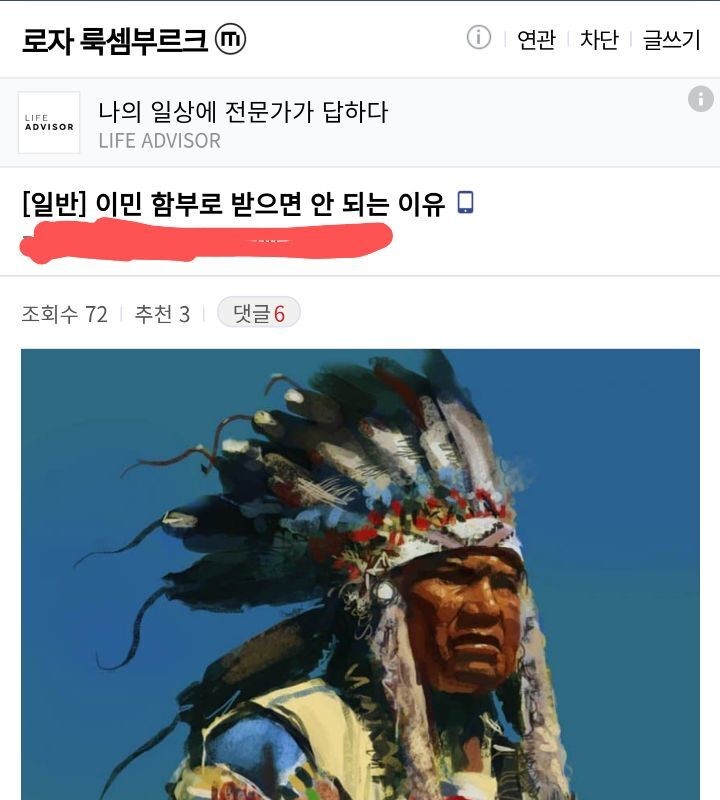Jump to comments via 댓글 6 button
The width and height of the screenshot is (720, 800).
point(259,312)
